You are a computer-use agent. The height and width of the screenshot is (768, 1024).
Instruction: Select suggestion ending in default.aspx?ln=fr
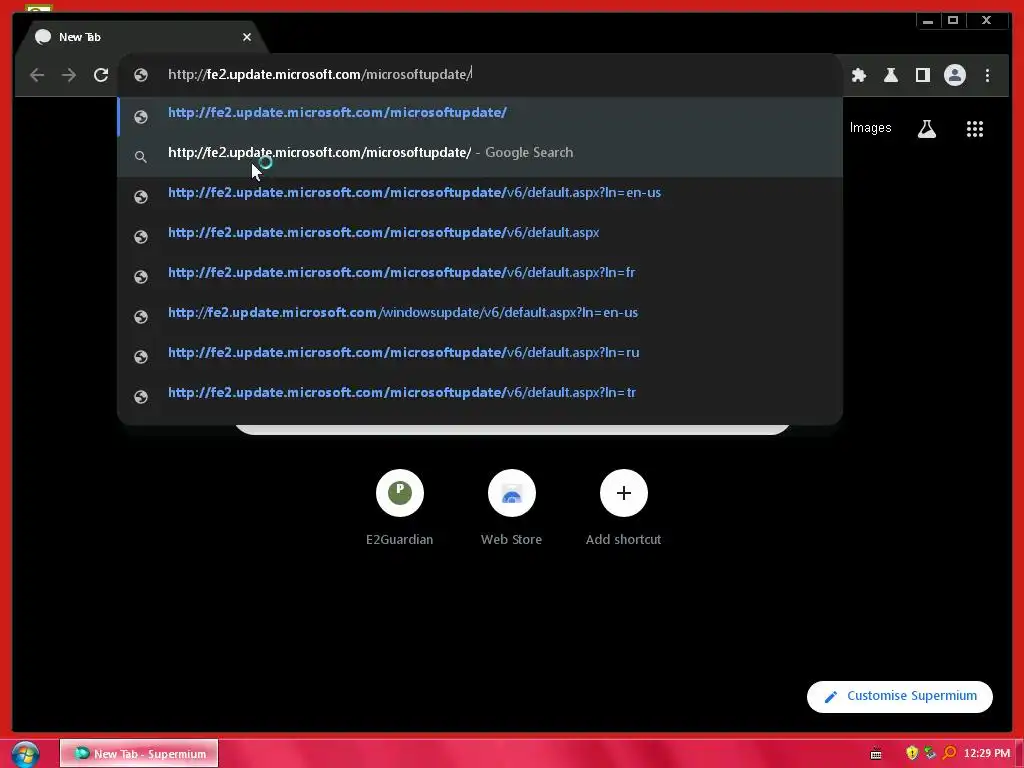pos(480,276)
